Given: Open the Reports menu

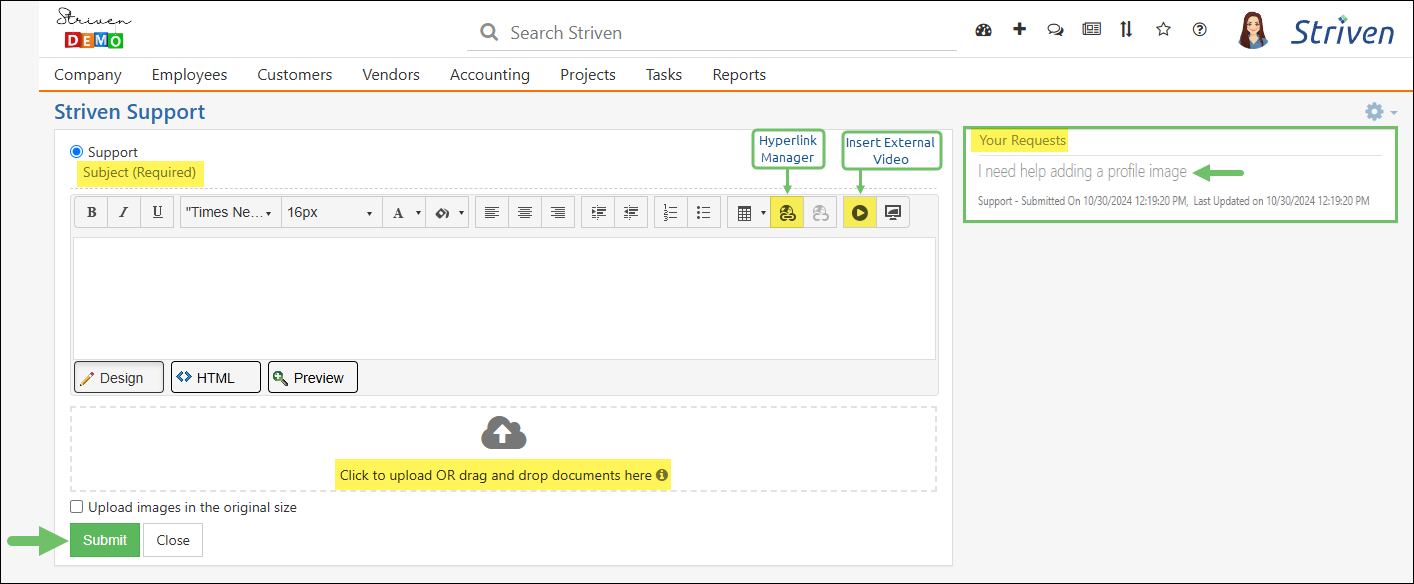Looking at the screenshot, I should point(739,74).
